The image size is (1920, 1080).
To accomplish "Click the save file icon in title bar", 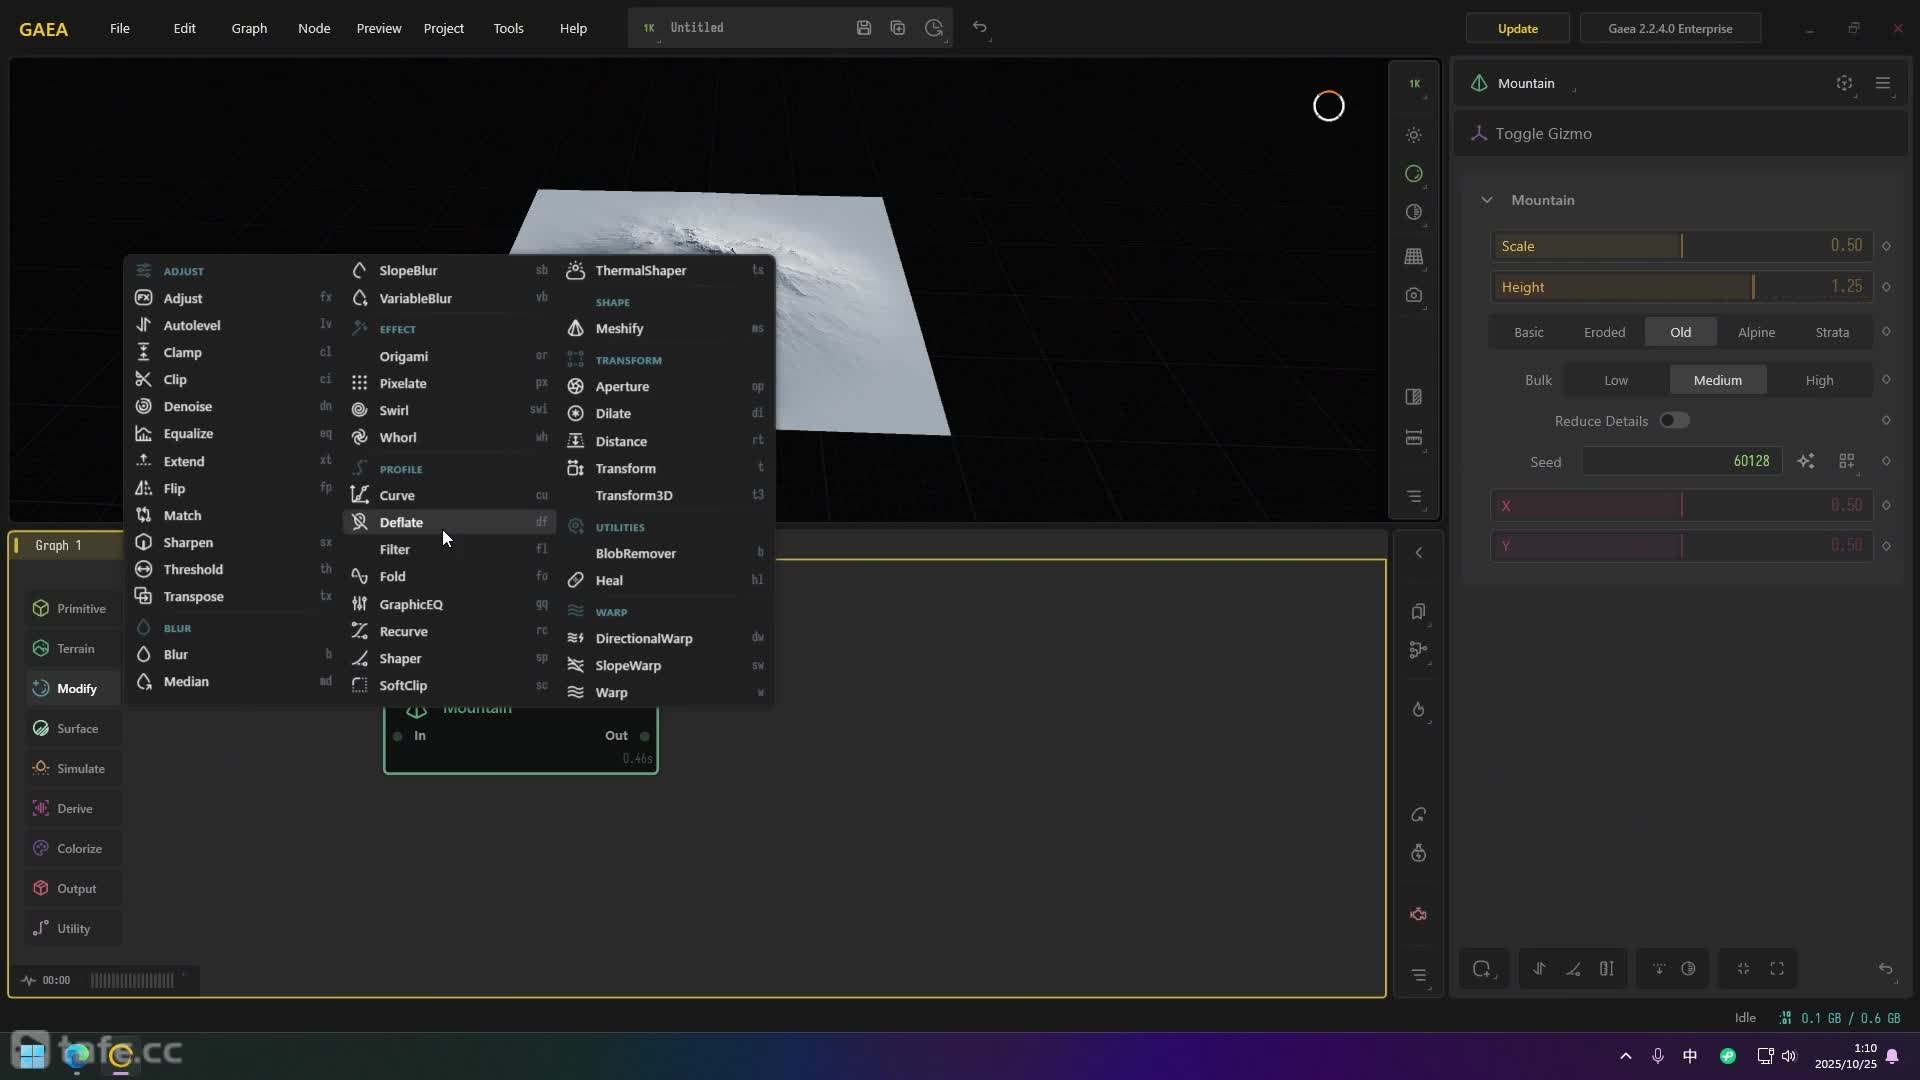I will (x=864, y=28).
